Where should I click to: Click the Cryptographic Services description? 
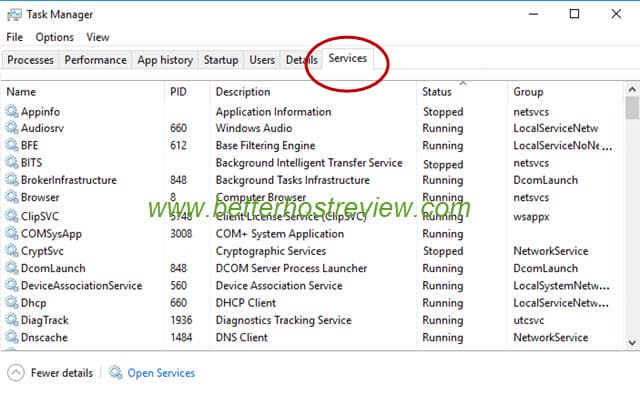(x=271, y=251)
